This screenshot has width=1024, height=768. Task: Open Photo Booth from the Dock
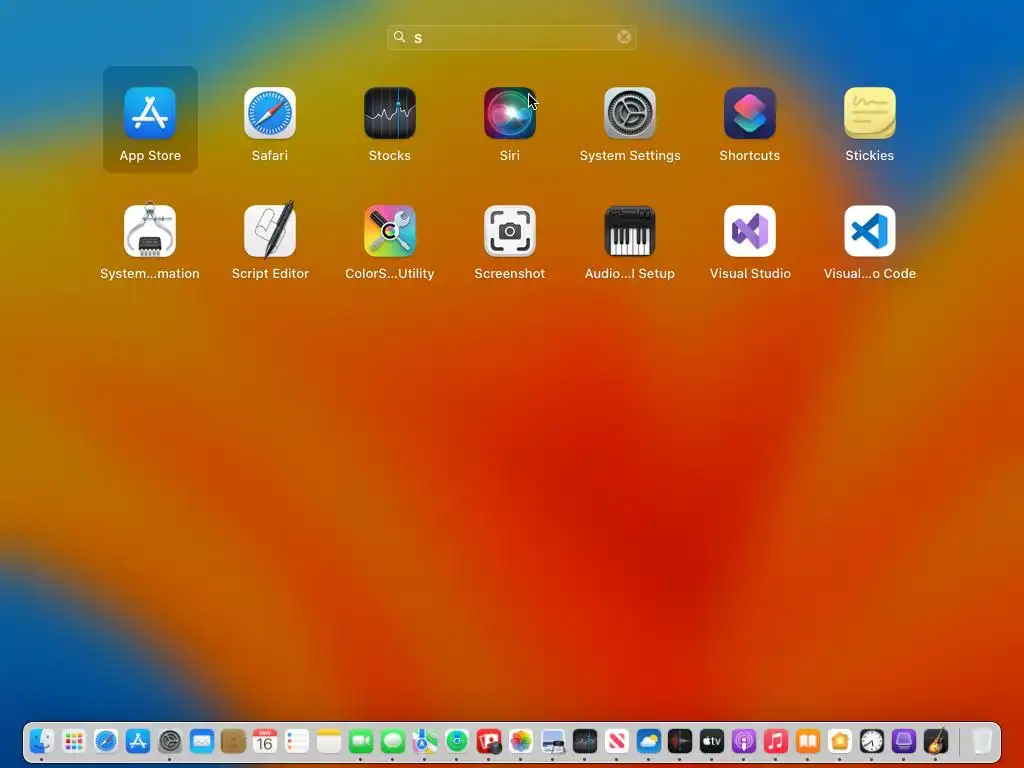488,741
